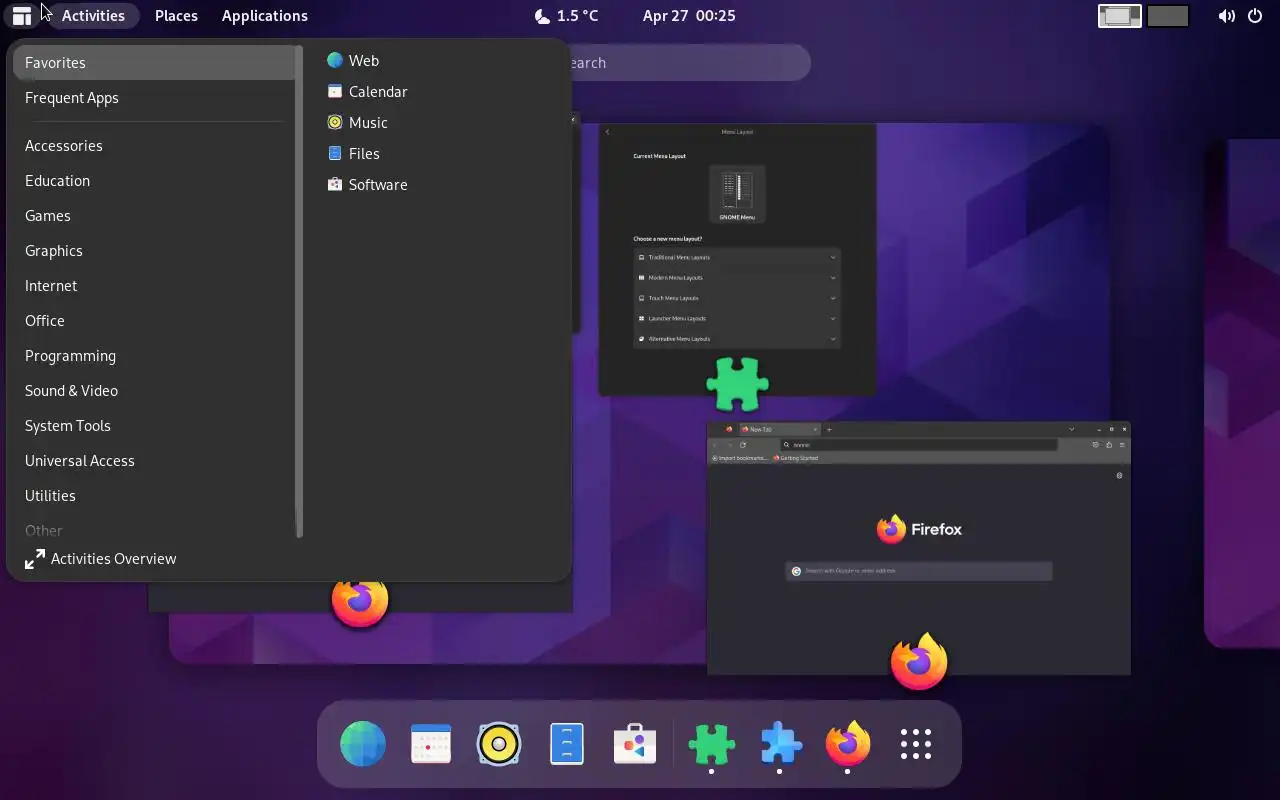Open the Places menu in the top bar
This screenshot has width=1280, height=800.
[x=176, y=16]
